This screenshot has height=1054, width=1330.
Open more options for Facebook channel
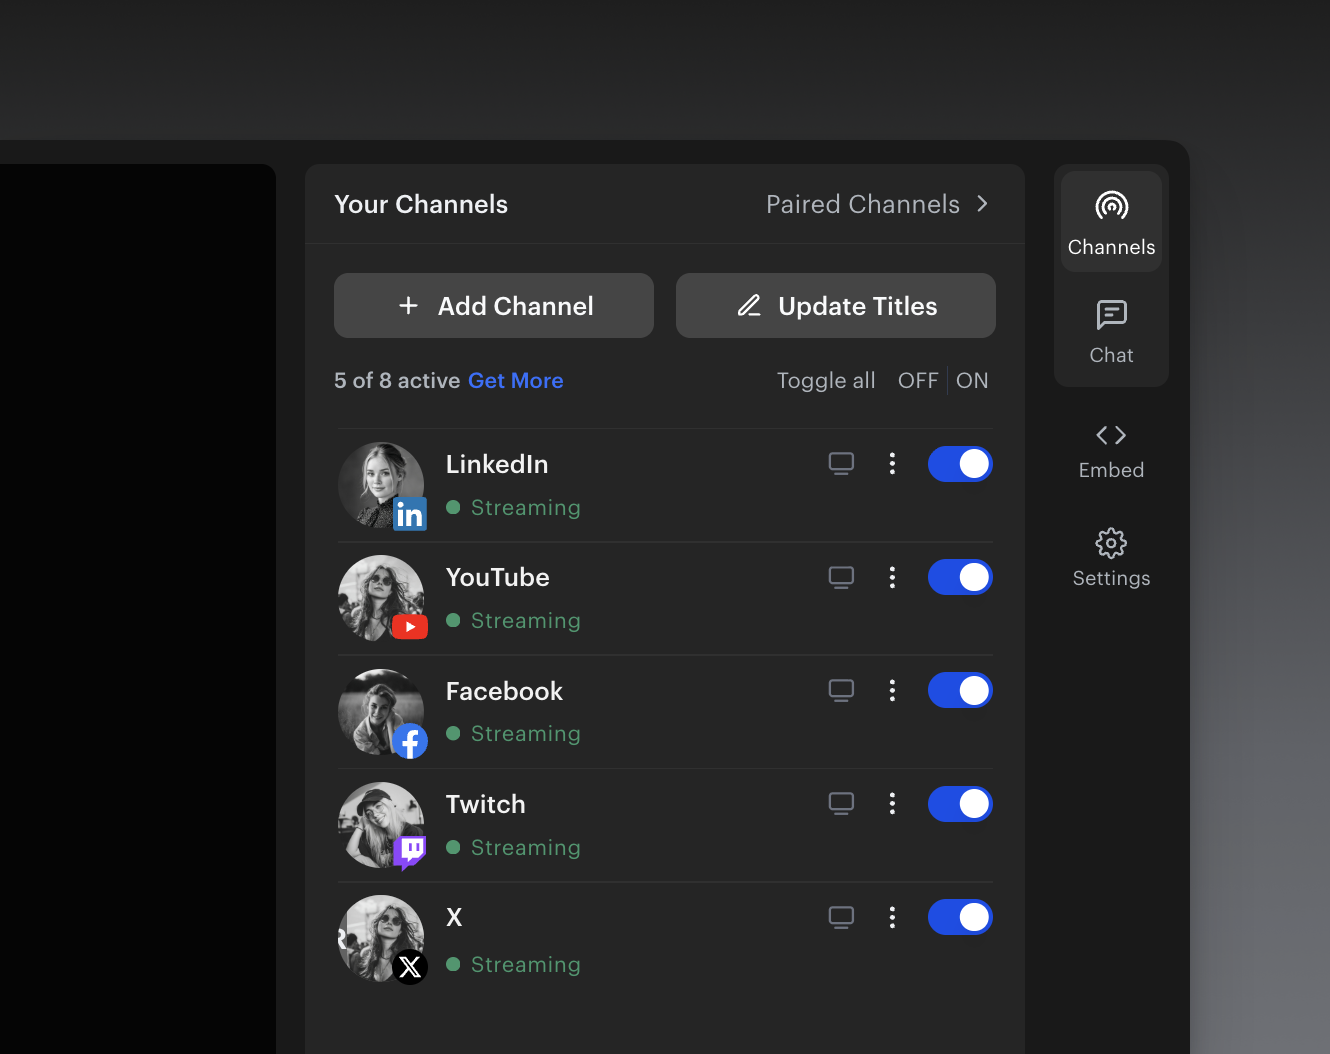pos(892,690)
